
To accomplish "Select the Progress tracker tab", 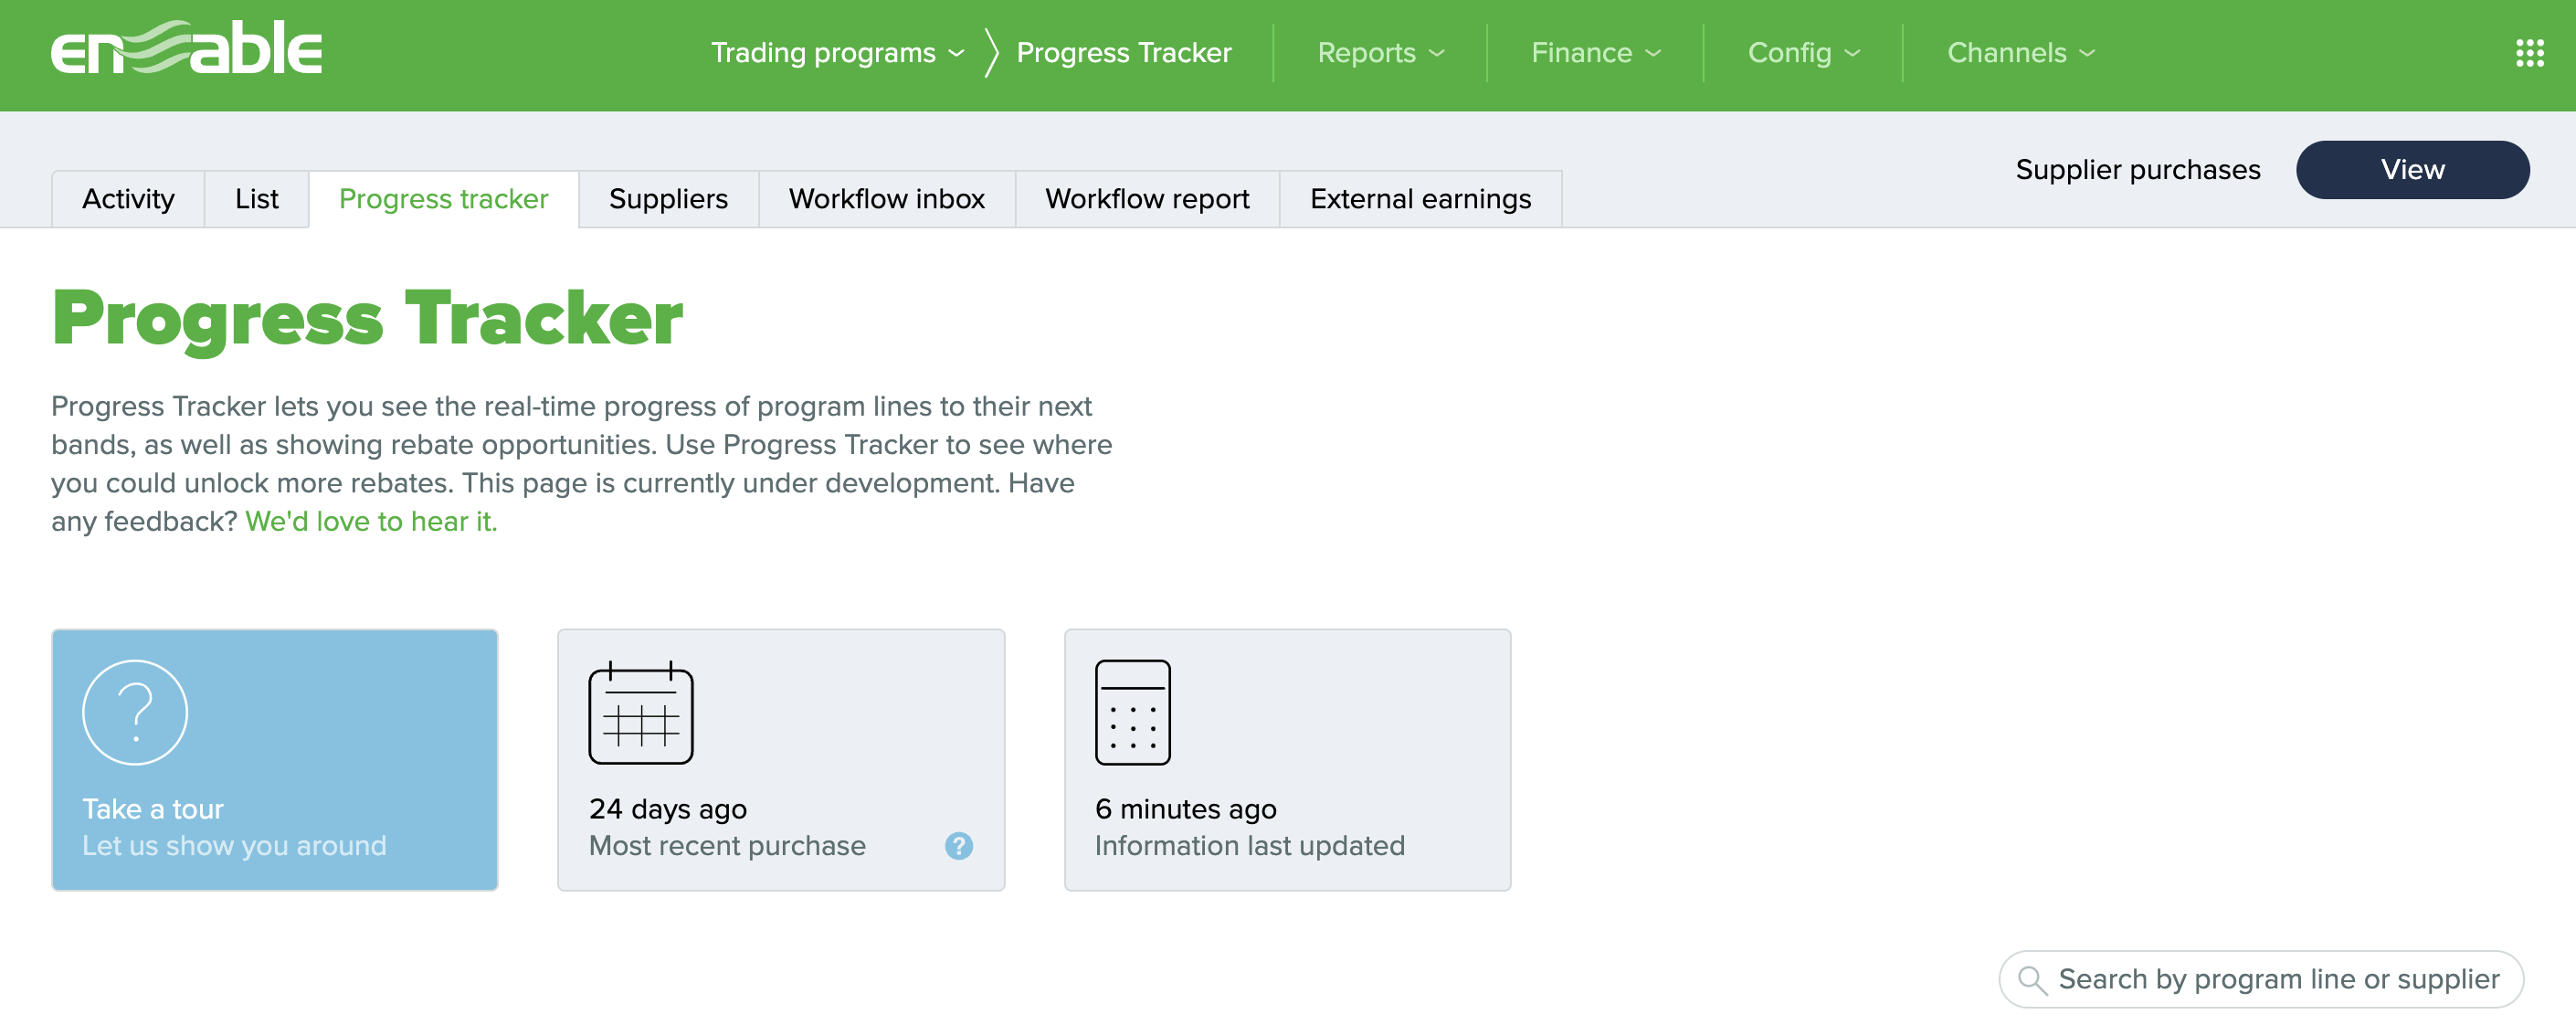I will pyautogui.click(x=444, y=199).
